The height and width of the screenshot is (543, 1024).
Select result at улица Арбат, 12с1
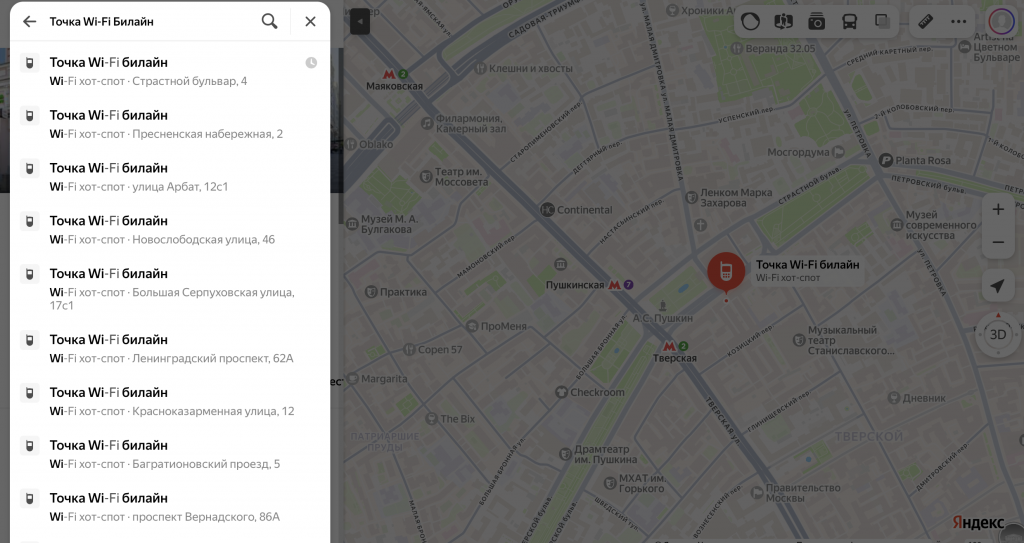tap(170, 177)
